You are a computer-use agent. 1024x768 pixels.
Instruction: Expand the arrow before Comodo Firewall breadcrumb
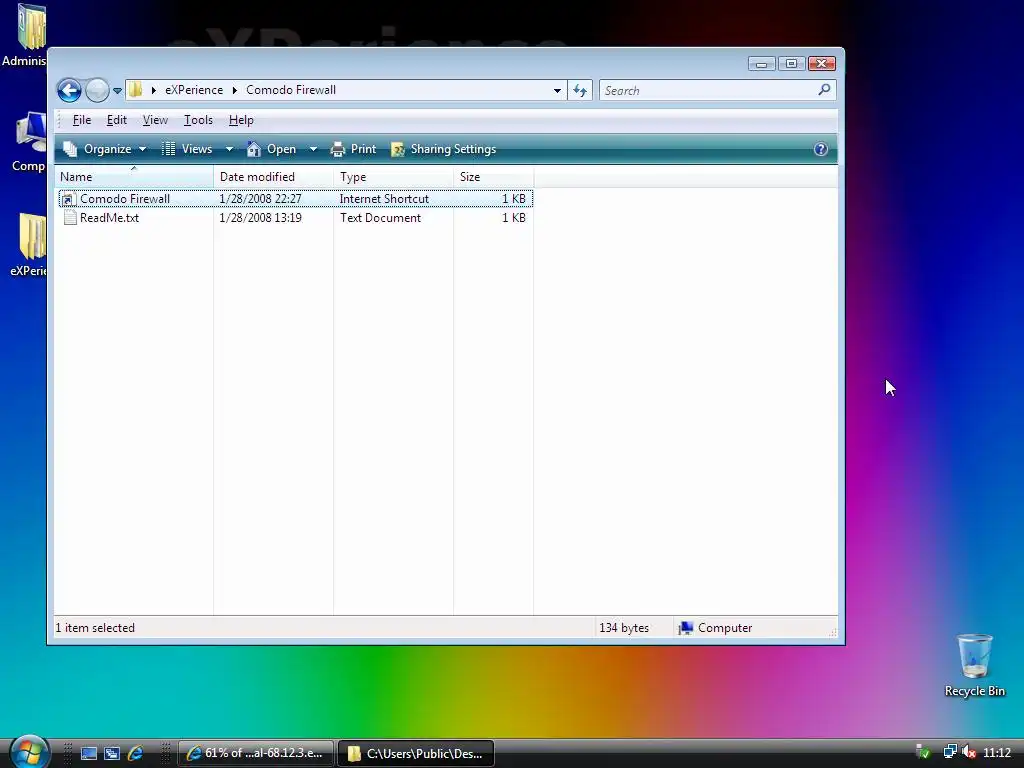[x=234, y=90]
